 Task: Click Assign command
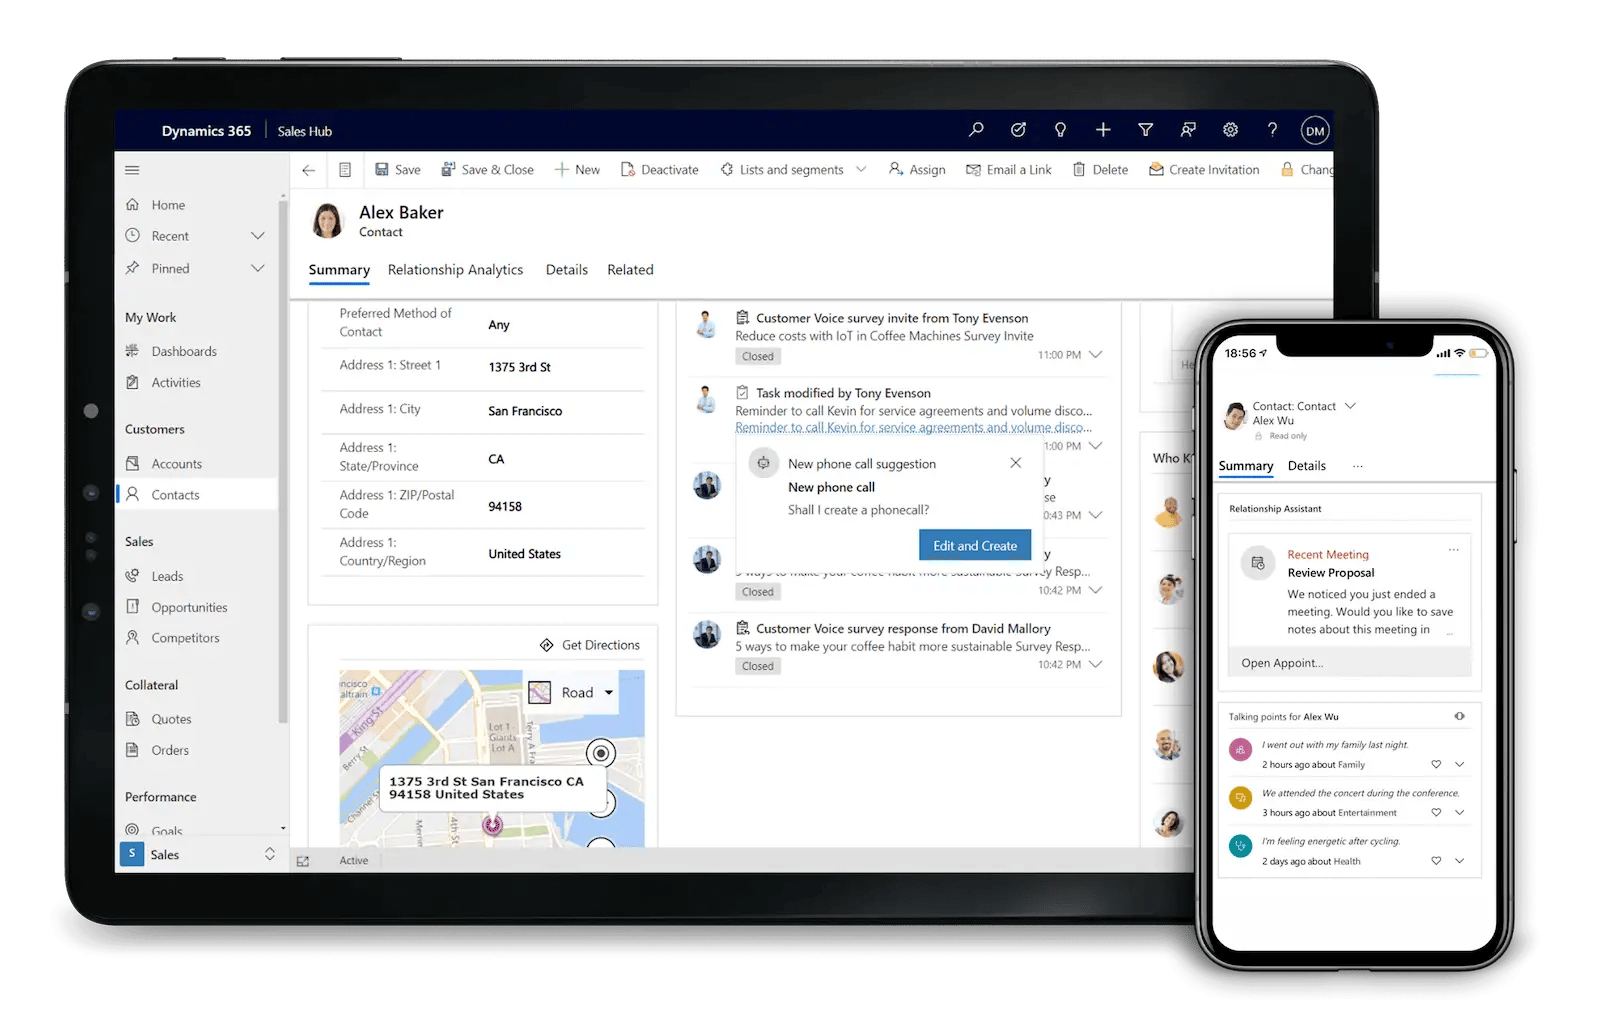[917, 170]
